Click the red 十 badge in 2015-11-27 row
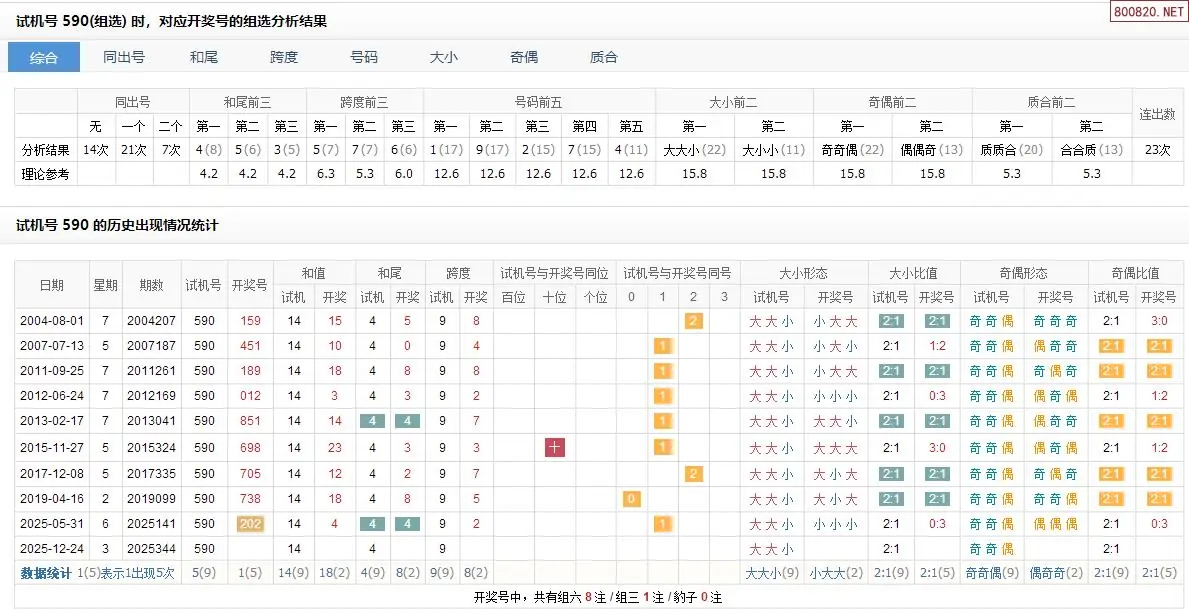 coord(554,447)
